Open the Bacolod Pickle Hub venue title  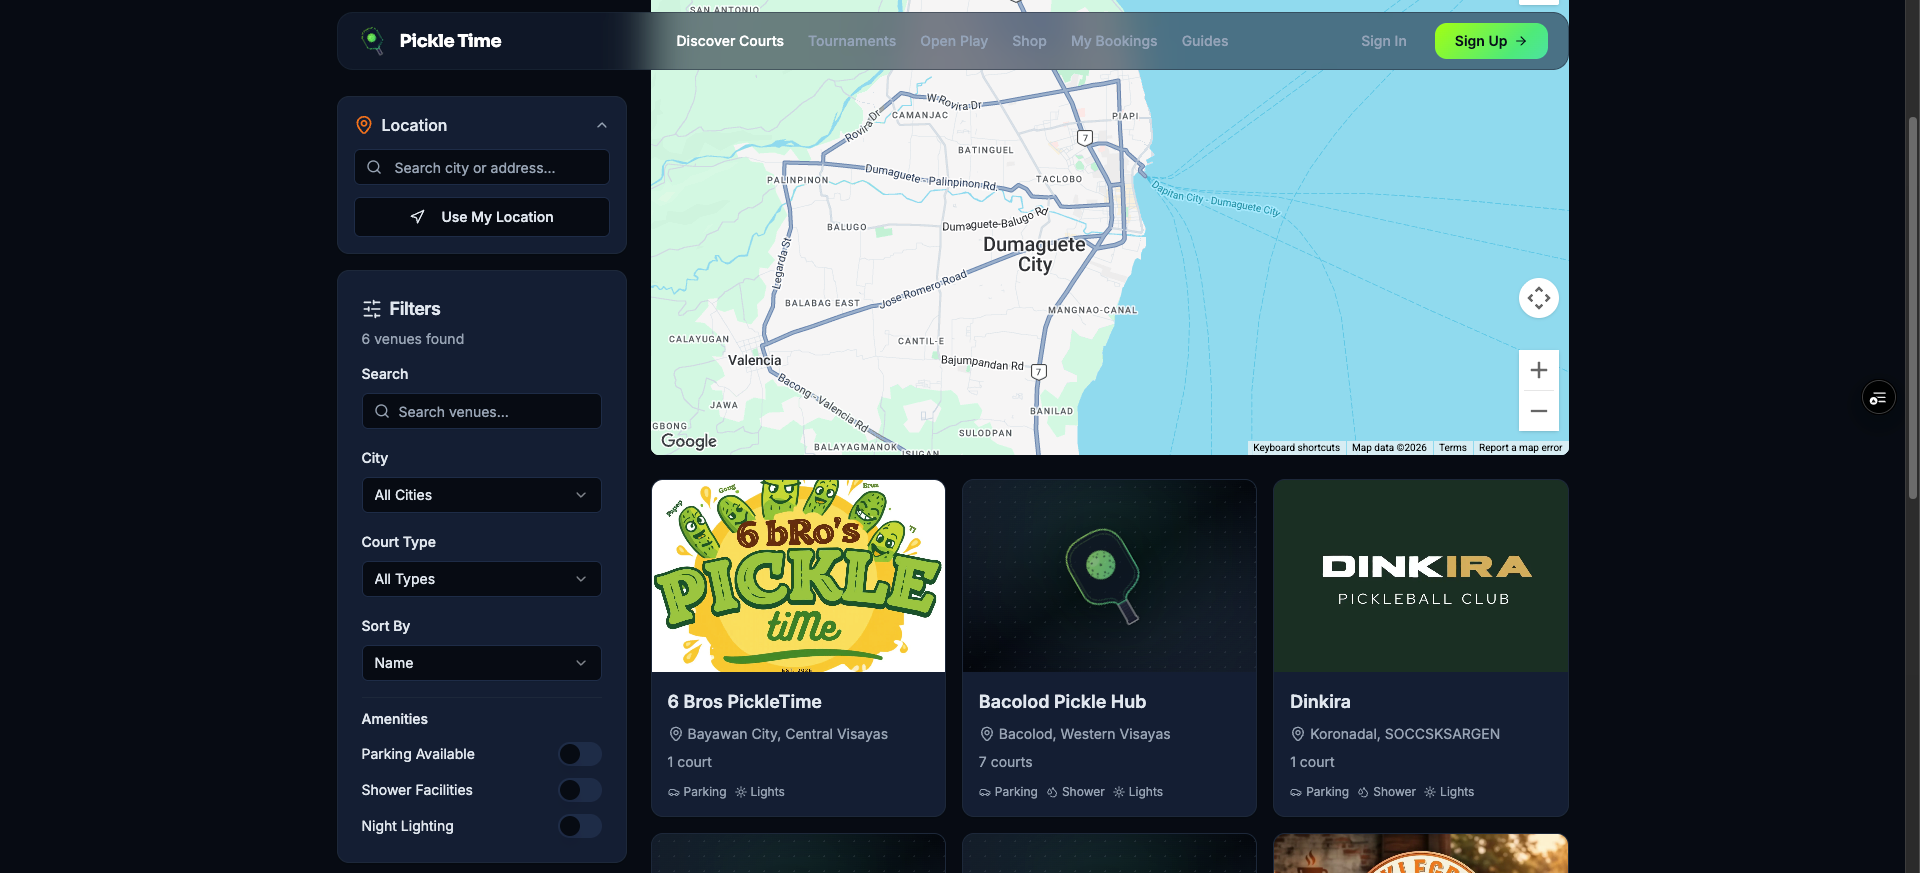(x=1063, y=702)
